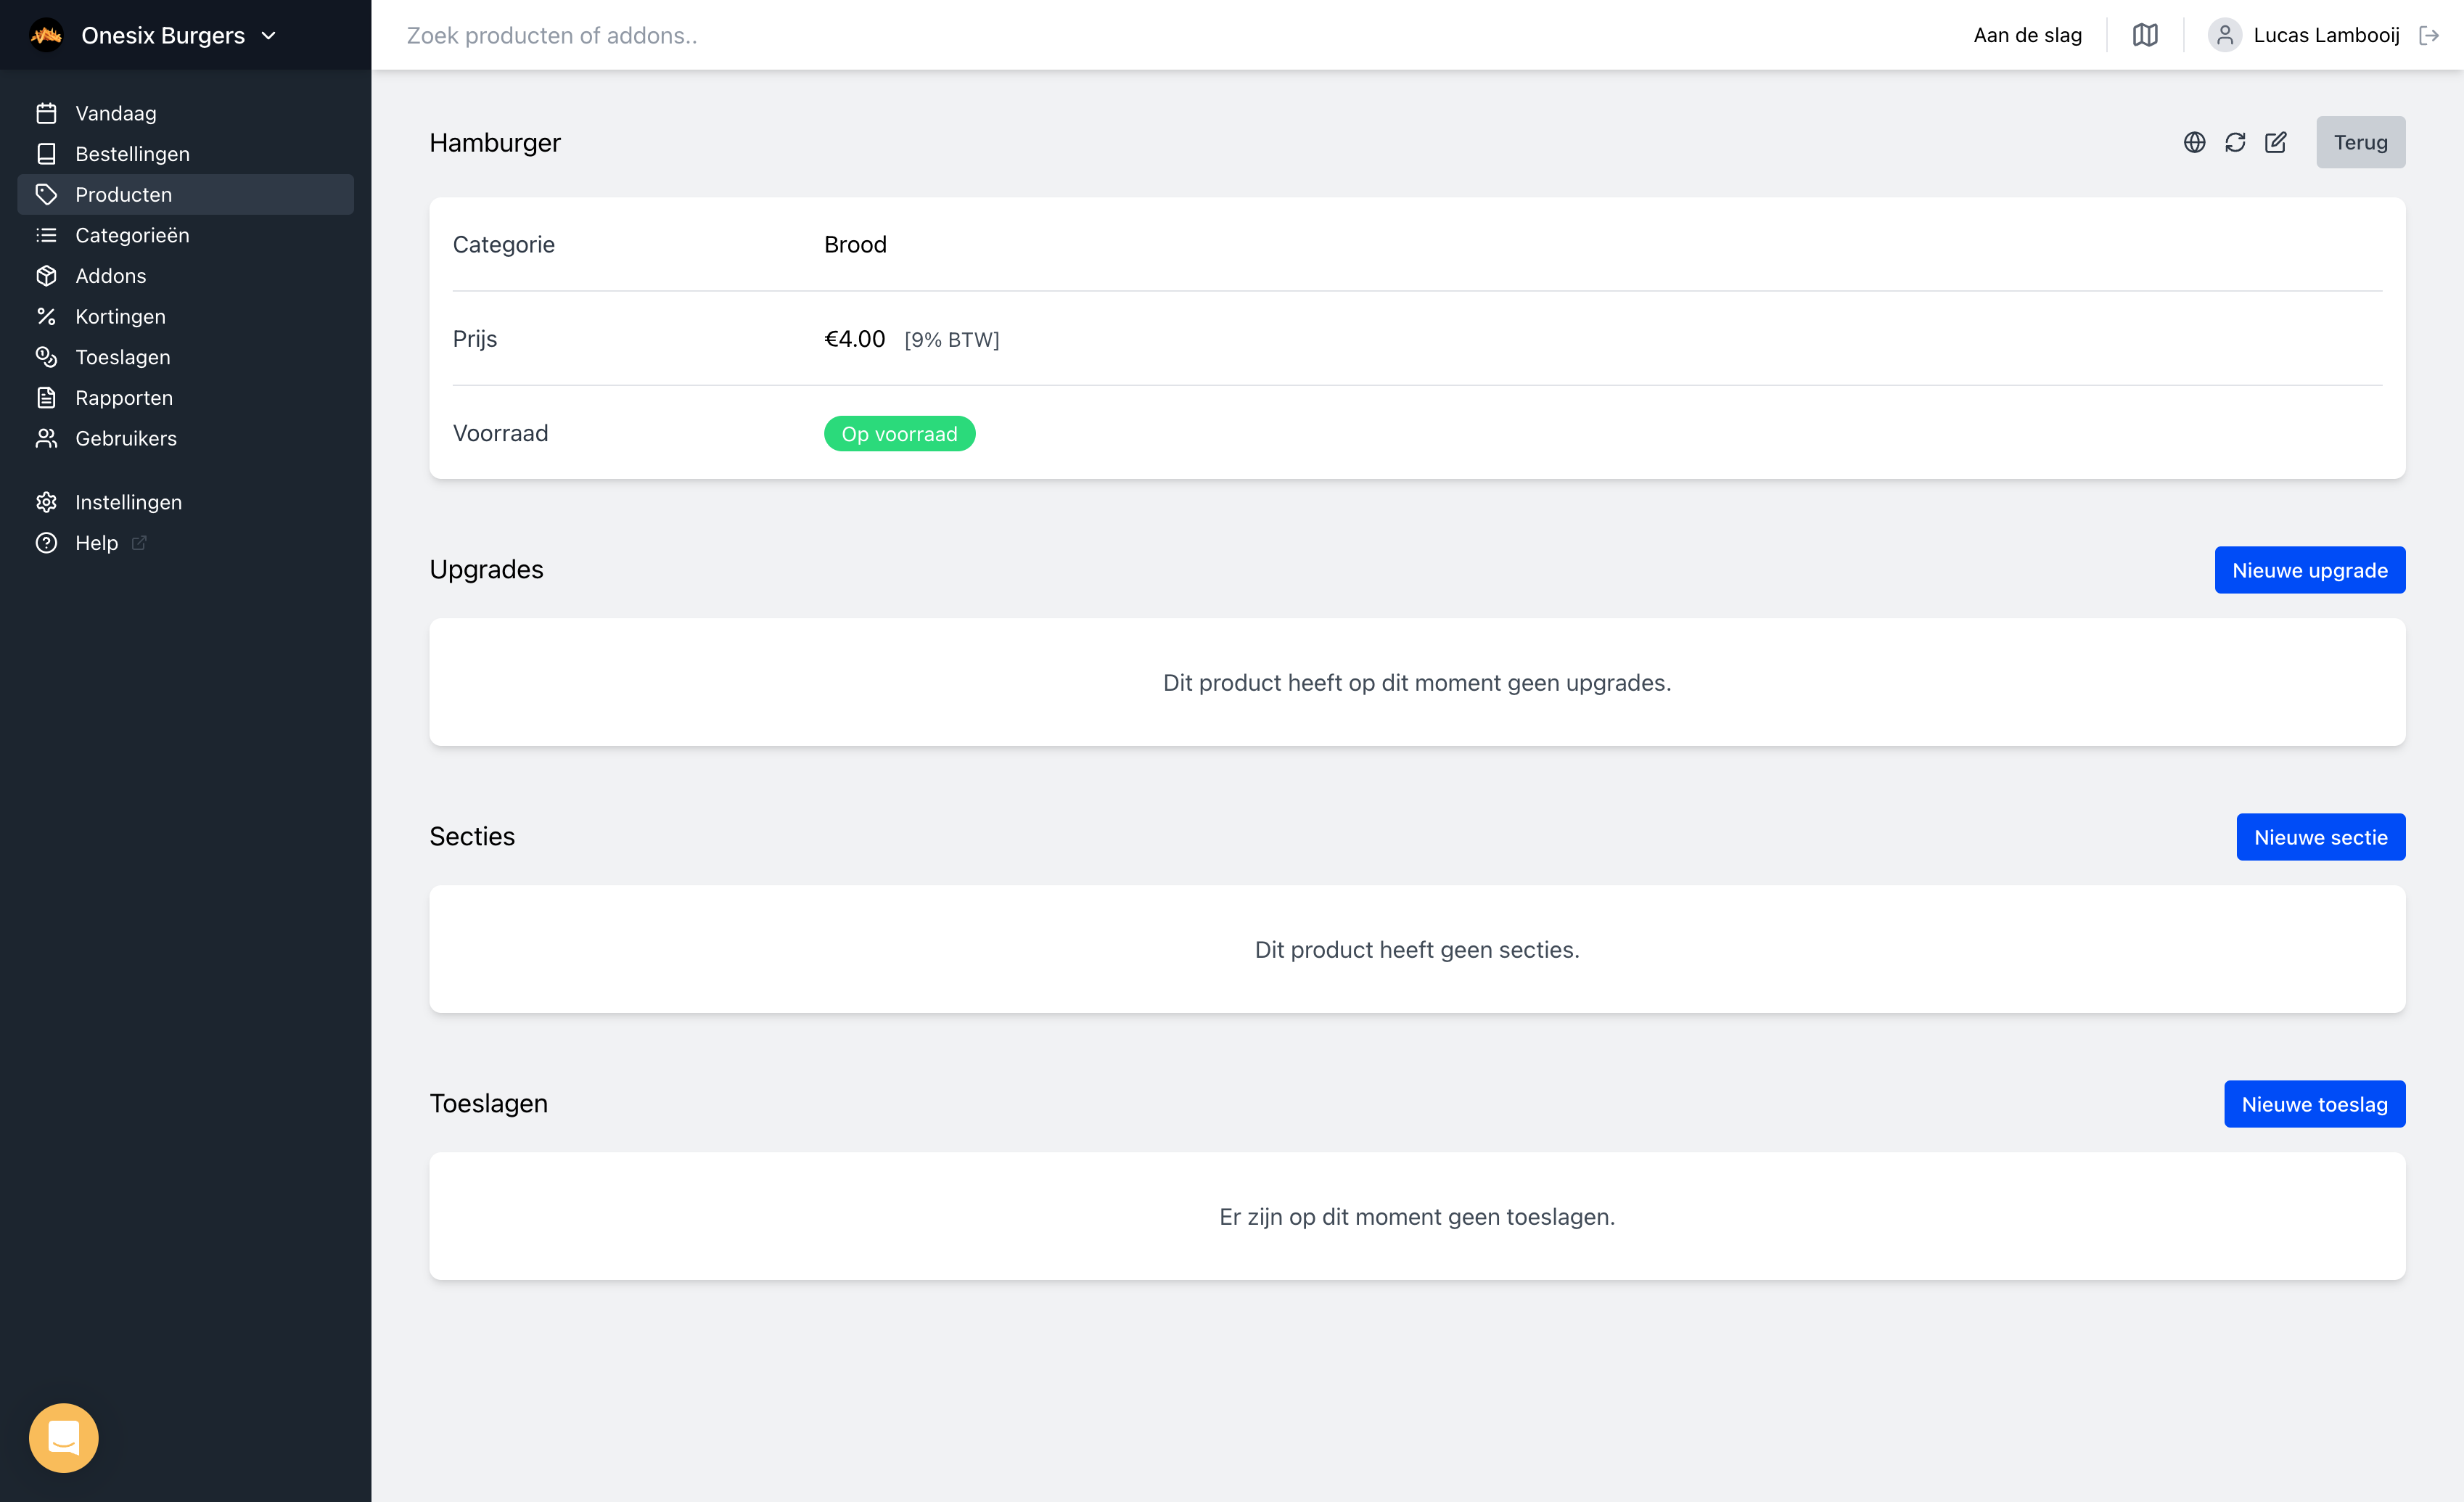The height and width of the screenshot is (1502, 2464).
Task: Log out using the exit icon
Action: 2429,35
